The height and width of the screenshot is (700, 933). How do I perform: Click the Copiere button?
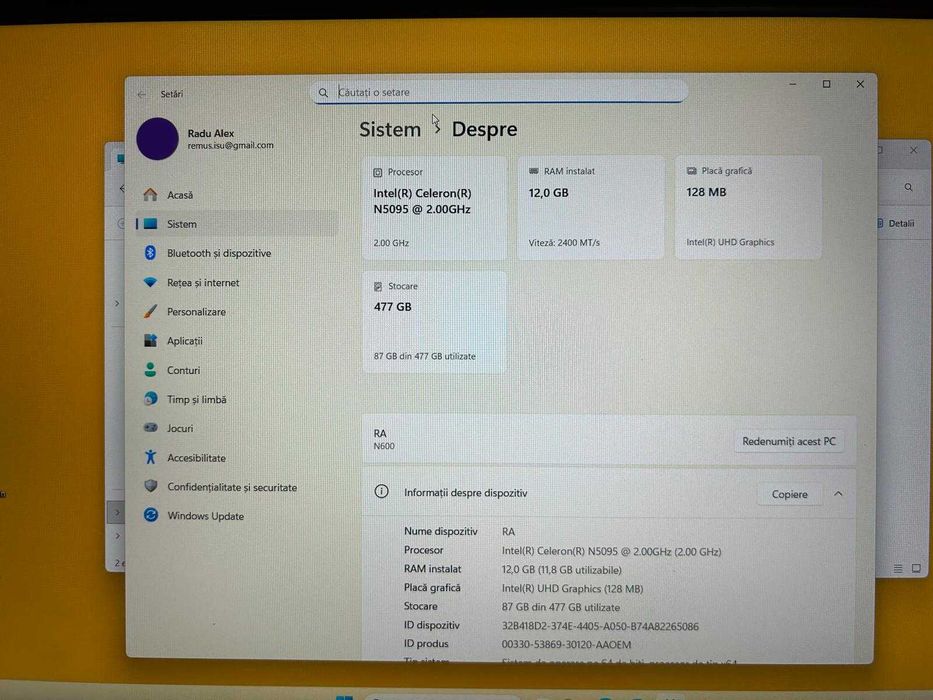[789, 494]
